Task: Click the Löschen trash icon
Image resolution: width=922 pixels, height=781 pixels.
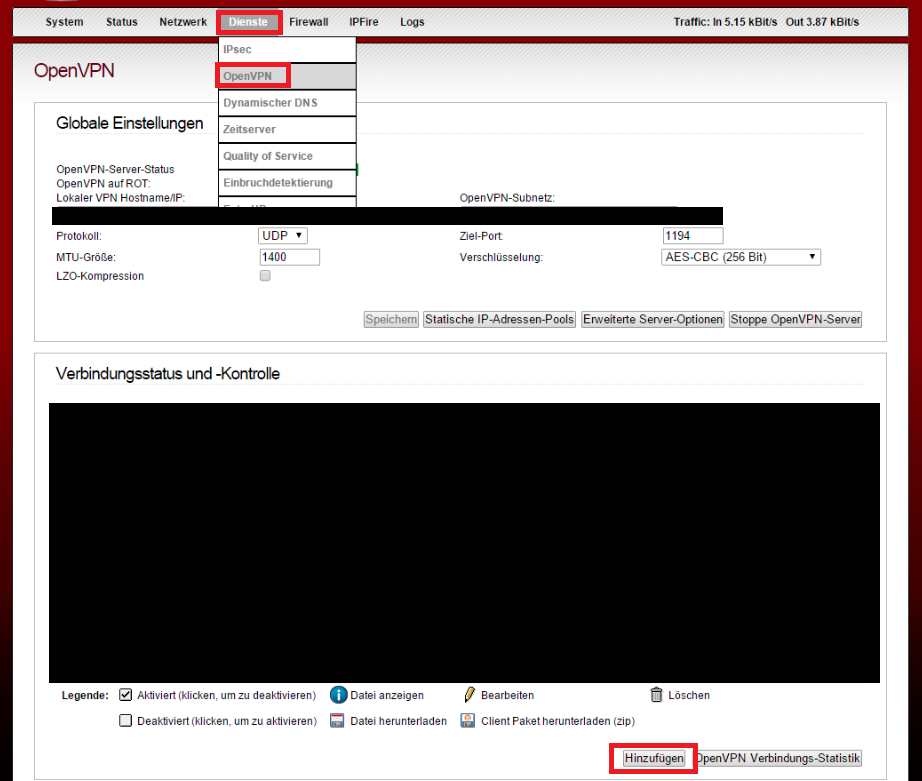Action: 656,695
